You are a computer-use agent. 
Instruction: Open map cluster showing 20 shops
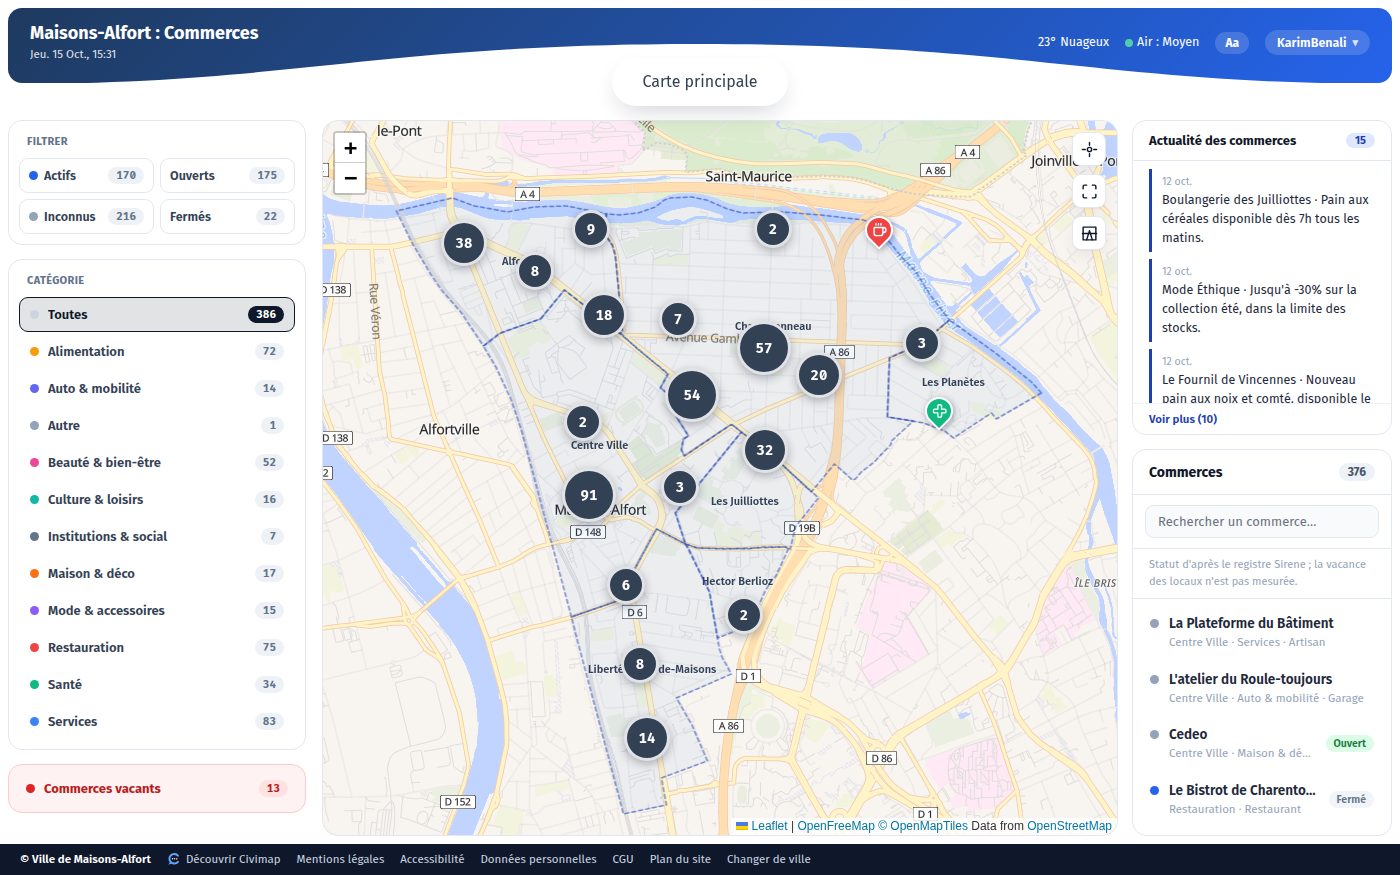[819, 375]
